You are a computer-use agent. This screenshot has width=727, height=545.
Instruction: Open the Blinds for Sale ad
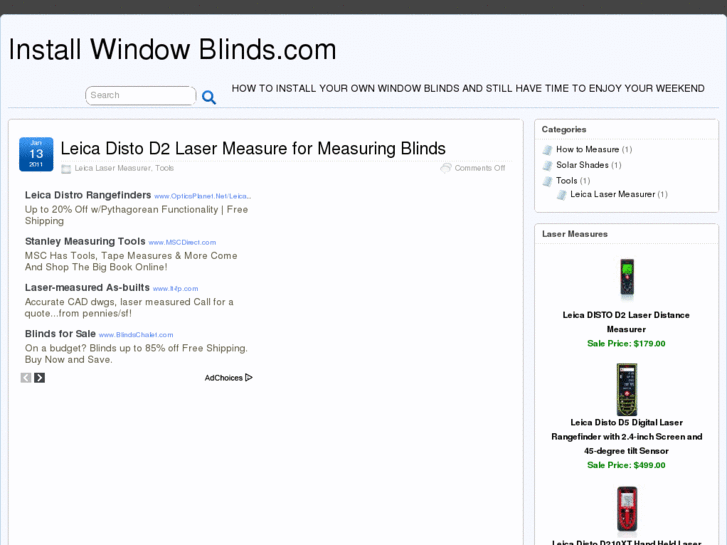tap(60, 333)
